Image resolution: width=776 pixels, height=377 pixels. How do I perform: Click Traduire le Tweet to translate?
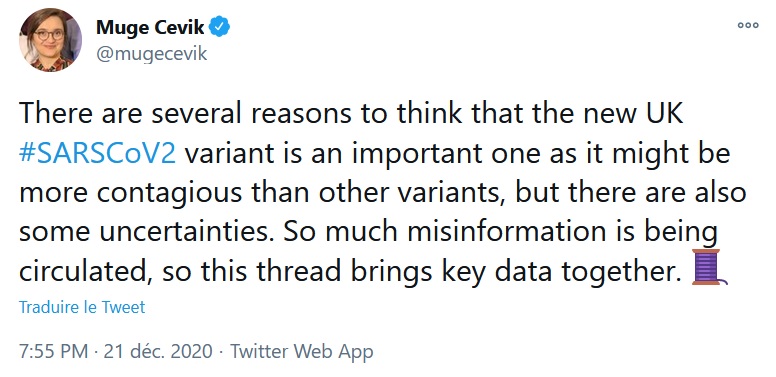82,307
